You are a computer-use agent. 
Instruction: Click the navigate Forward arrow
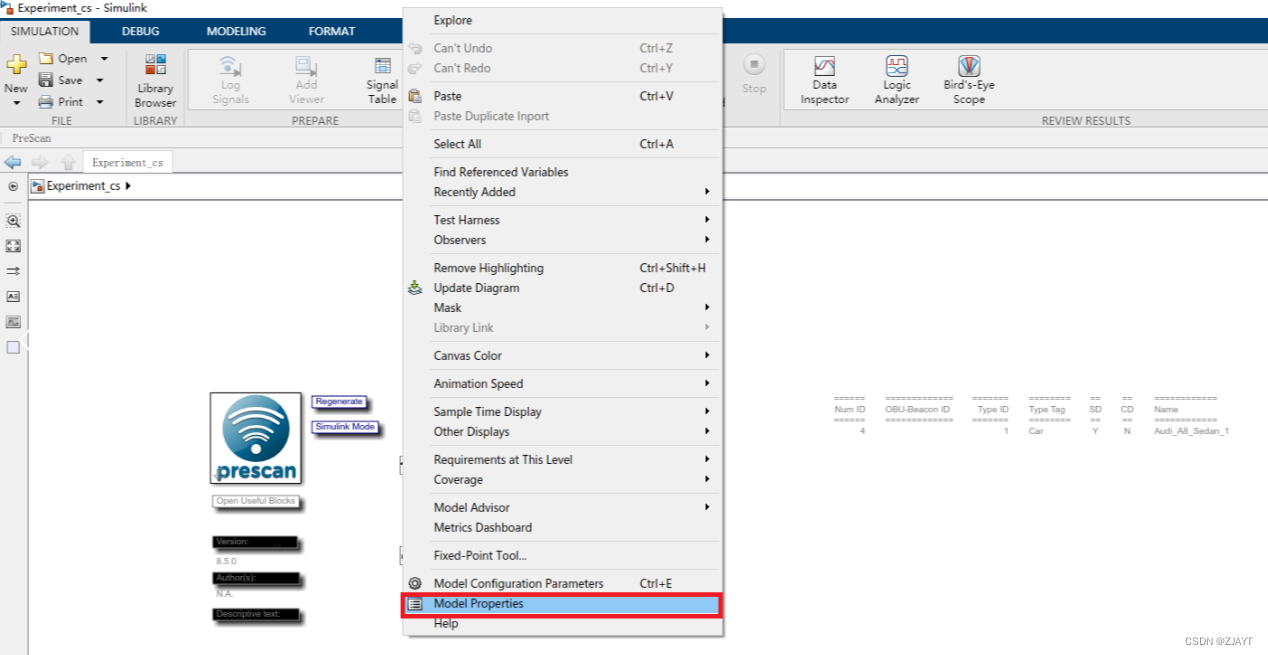[x=40, y=162]
